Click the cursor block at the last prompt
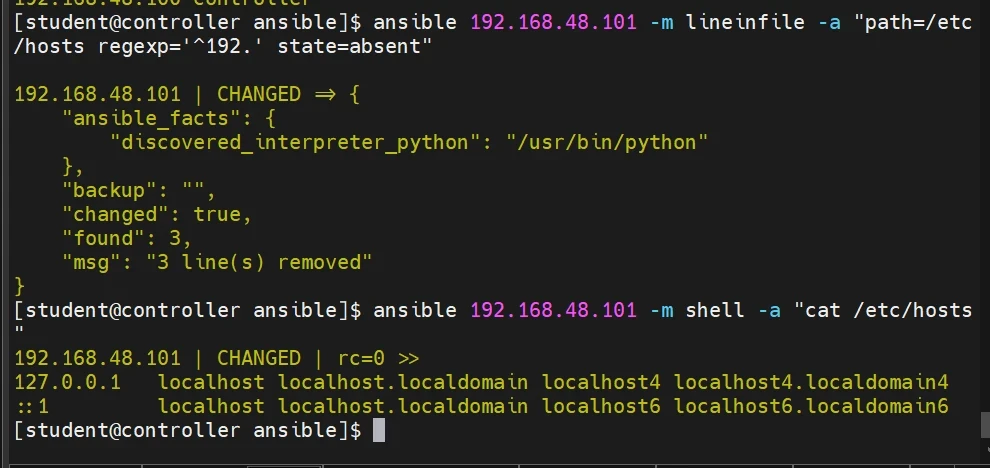Viewport: 990px width, 468px height. point(378,430)
